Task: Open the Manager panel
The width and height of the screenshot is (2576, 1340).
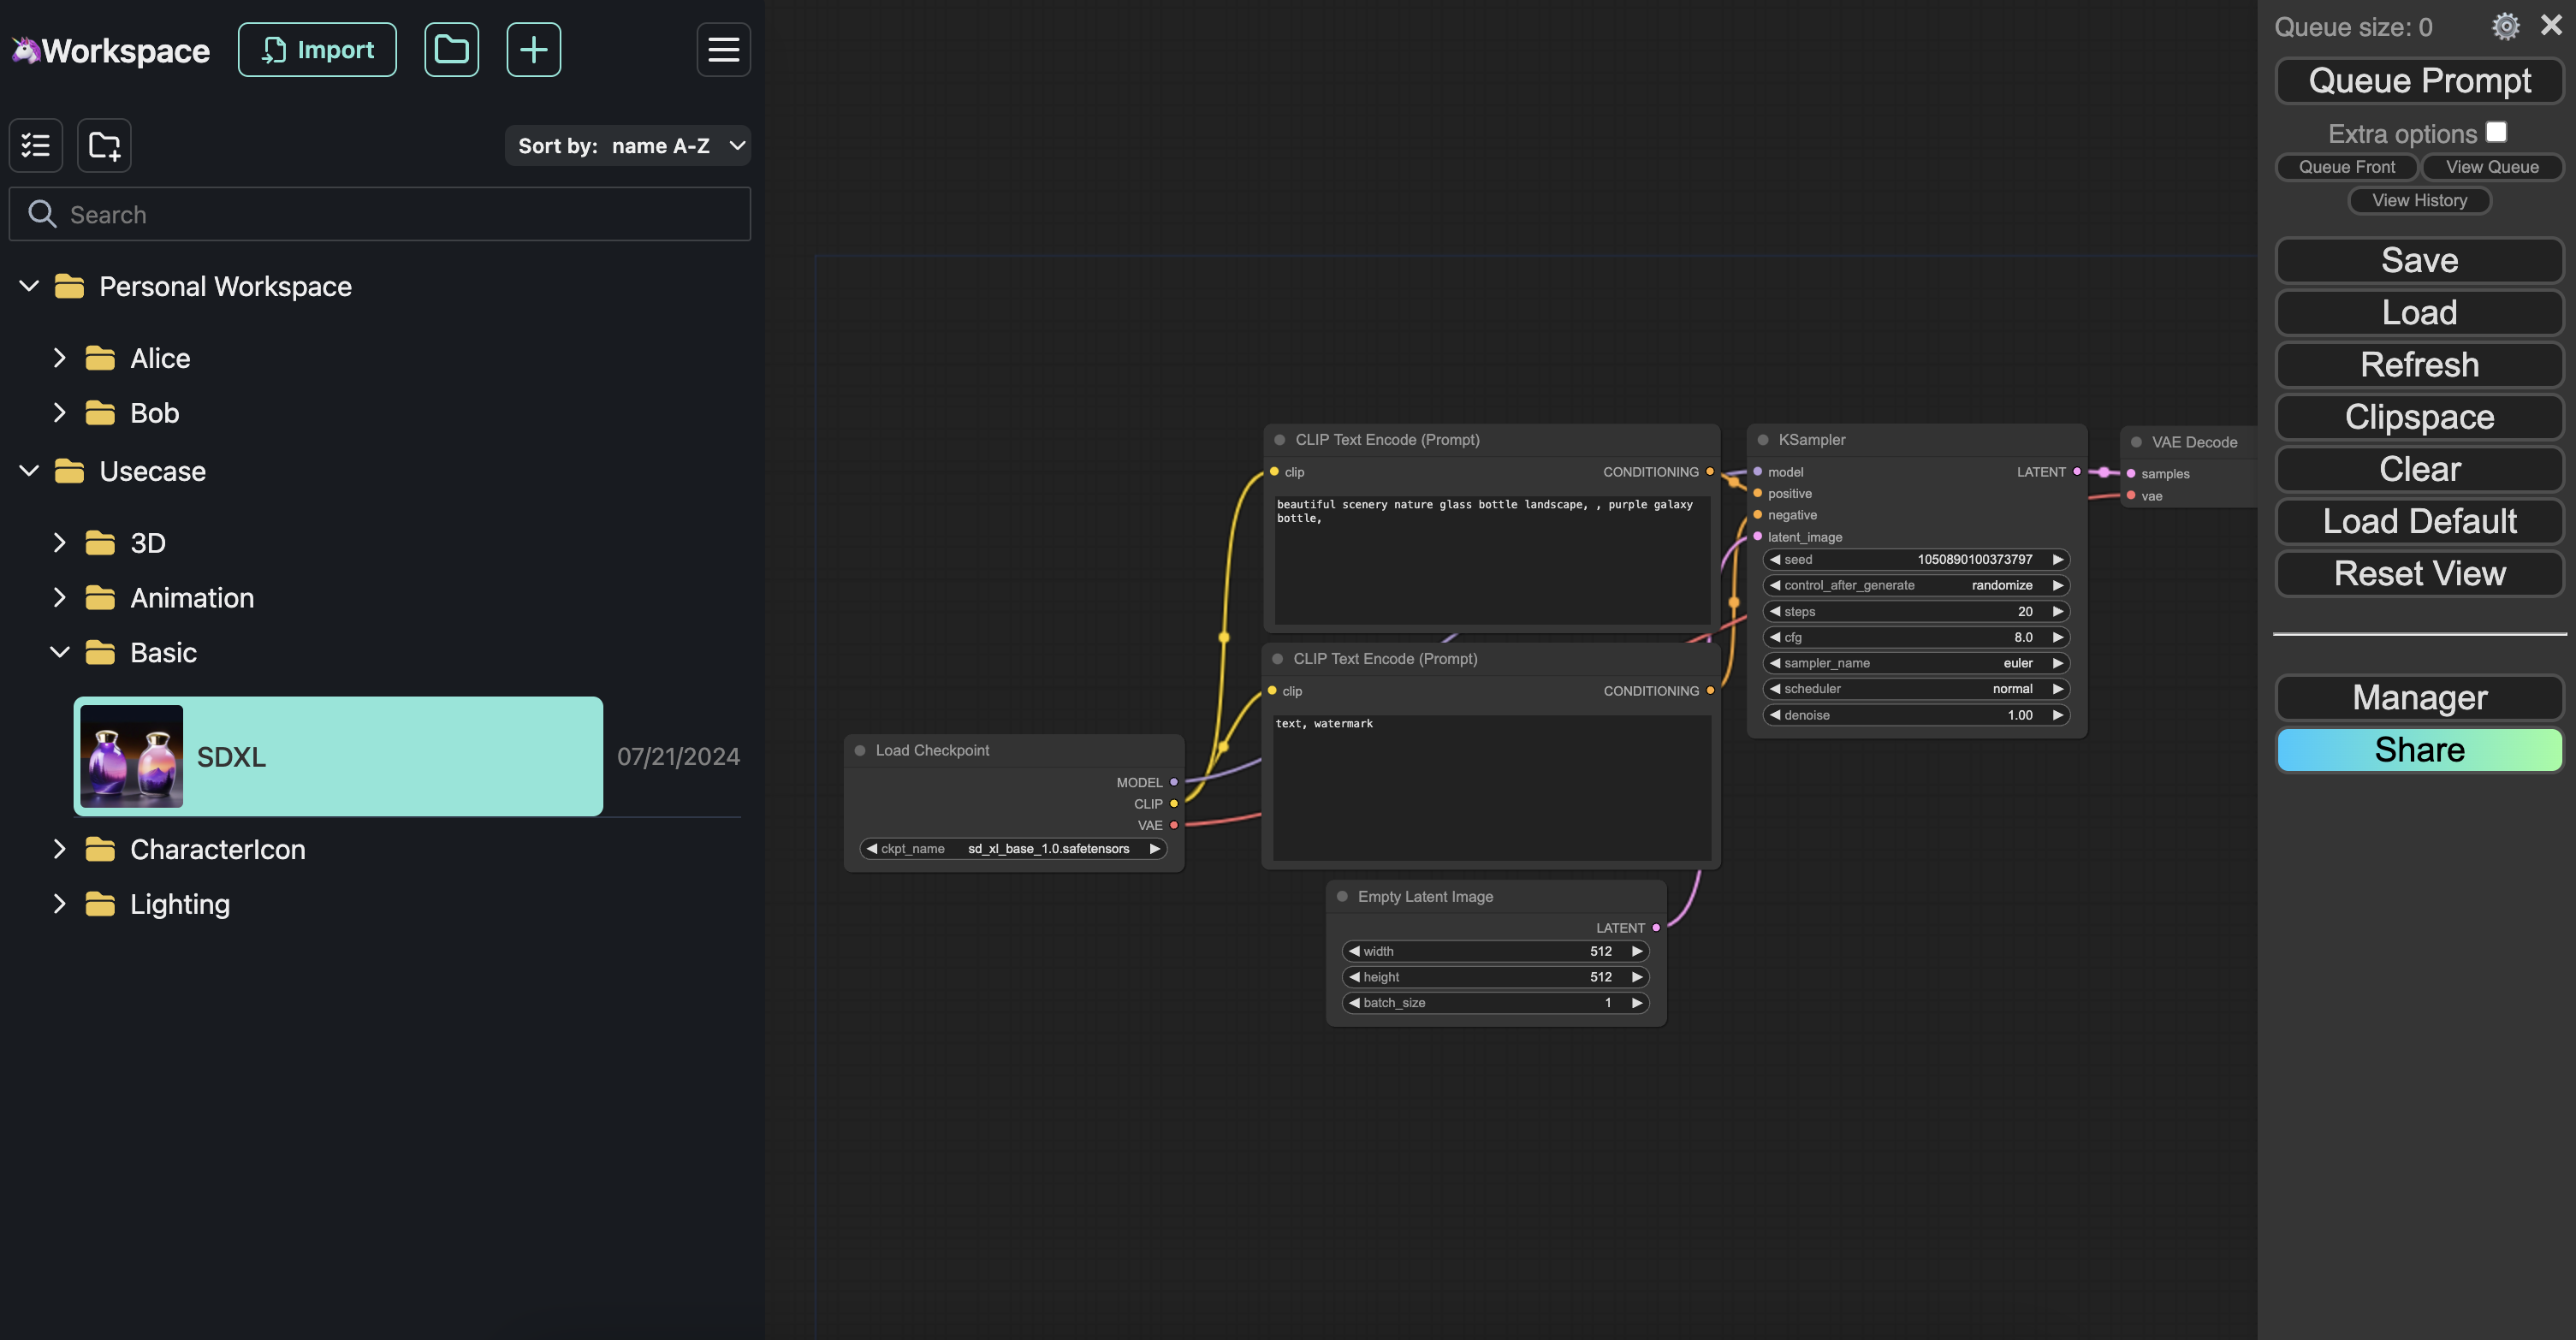Action: [x=2419, y=697]
